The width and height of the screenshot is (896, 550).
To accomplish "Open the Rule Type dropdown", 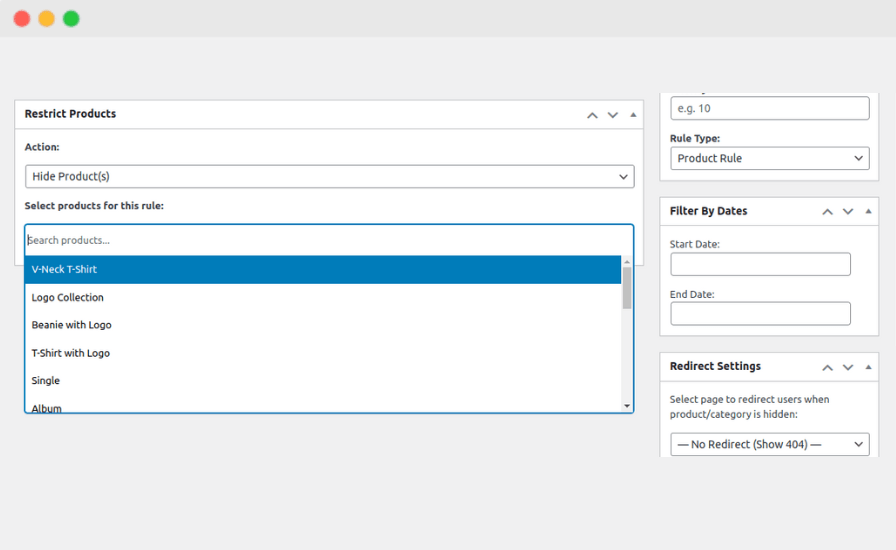I will click(x=769, y=158).
